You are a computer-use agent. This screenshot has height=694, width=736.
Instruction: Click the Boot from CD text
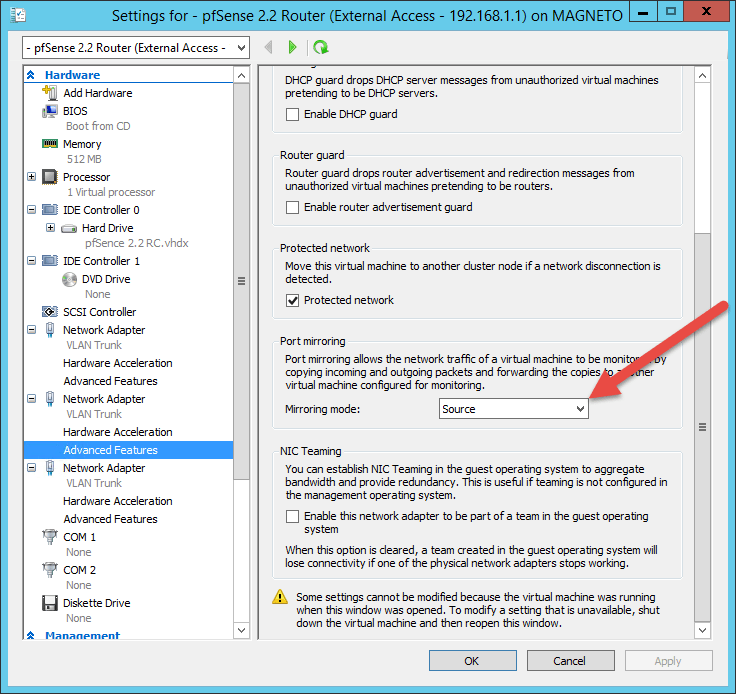click(98, 126)
